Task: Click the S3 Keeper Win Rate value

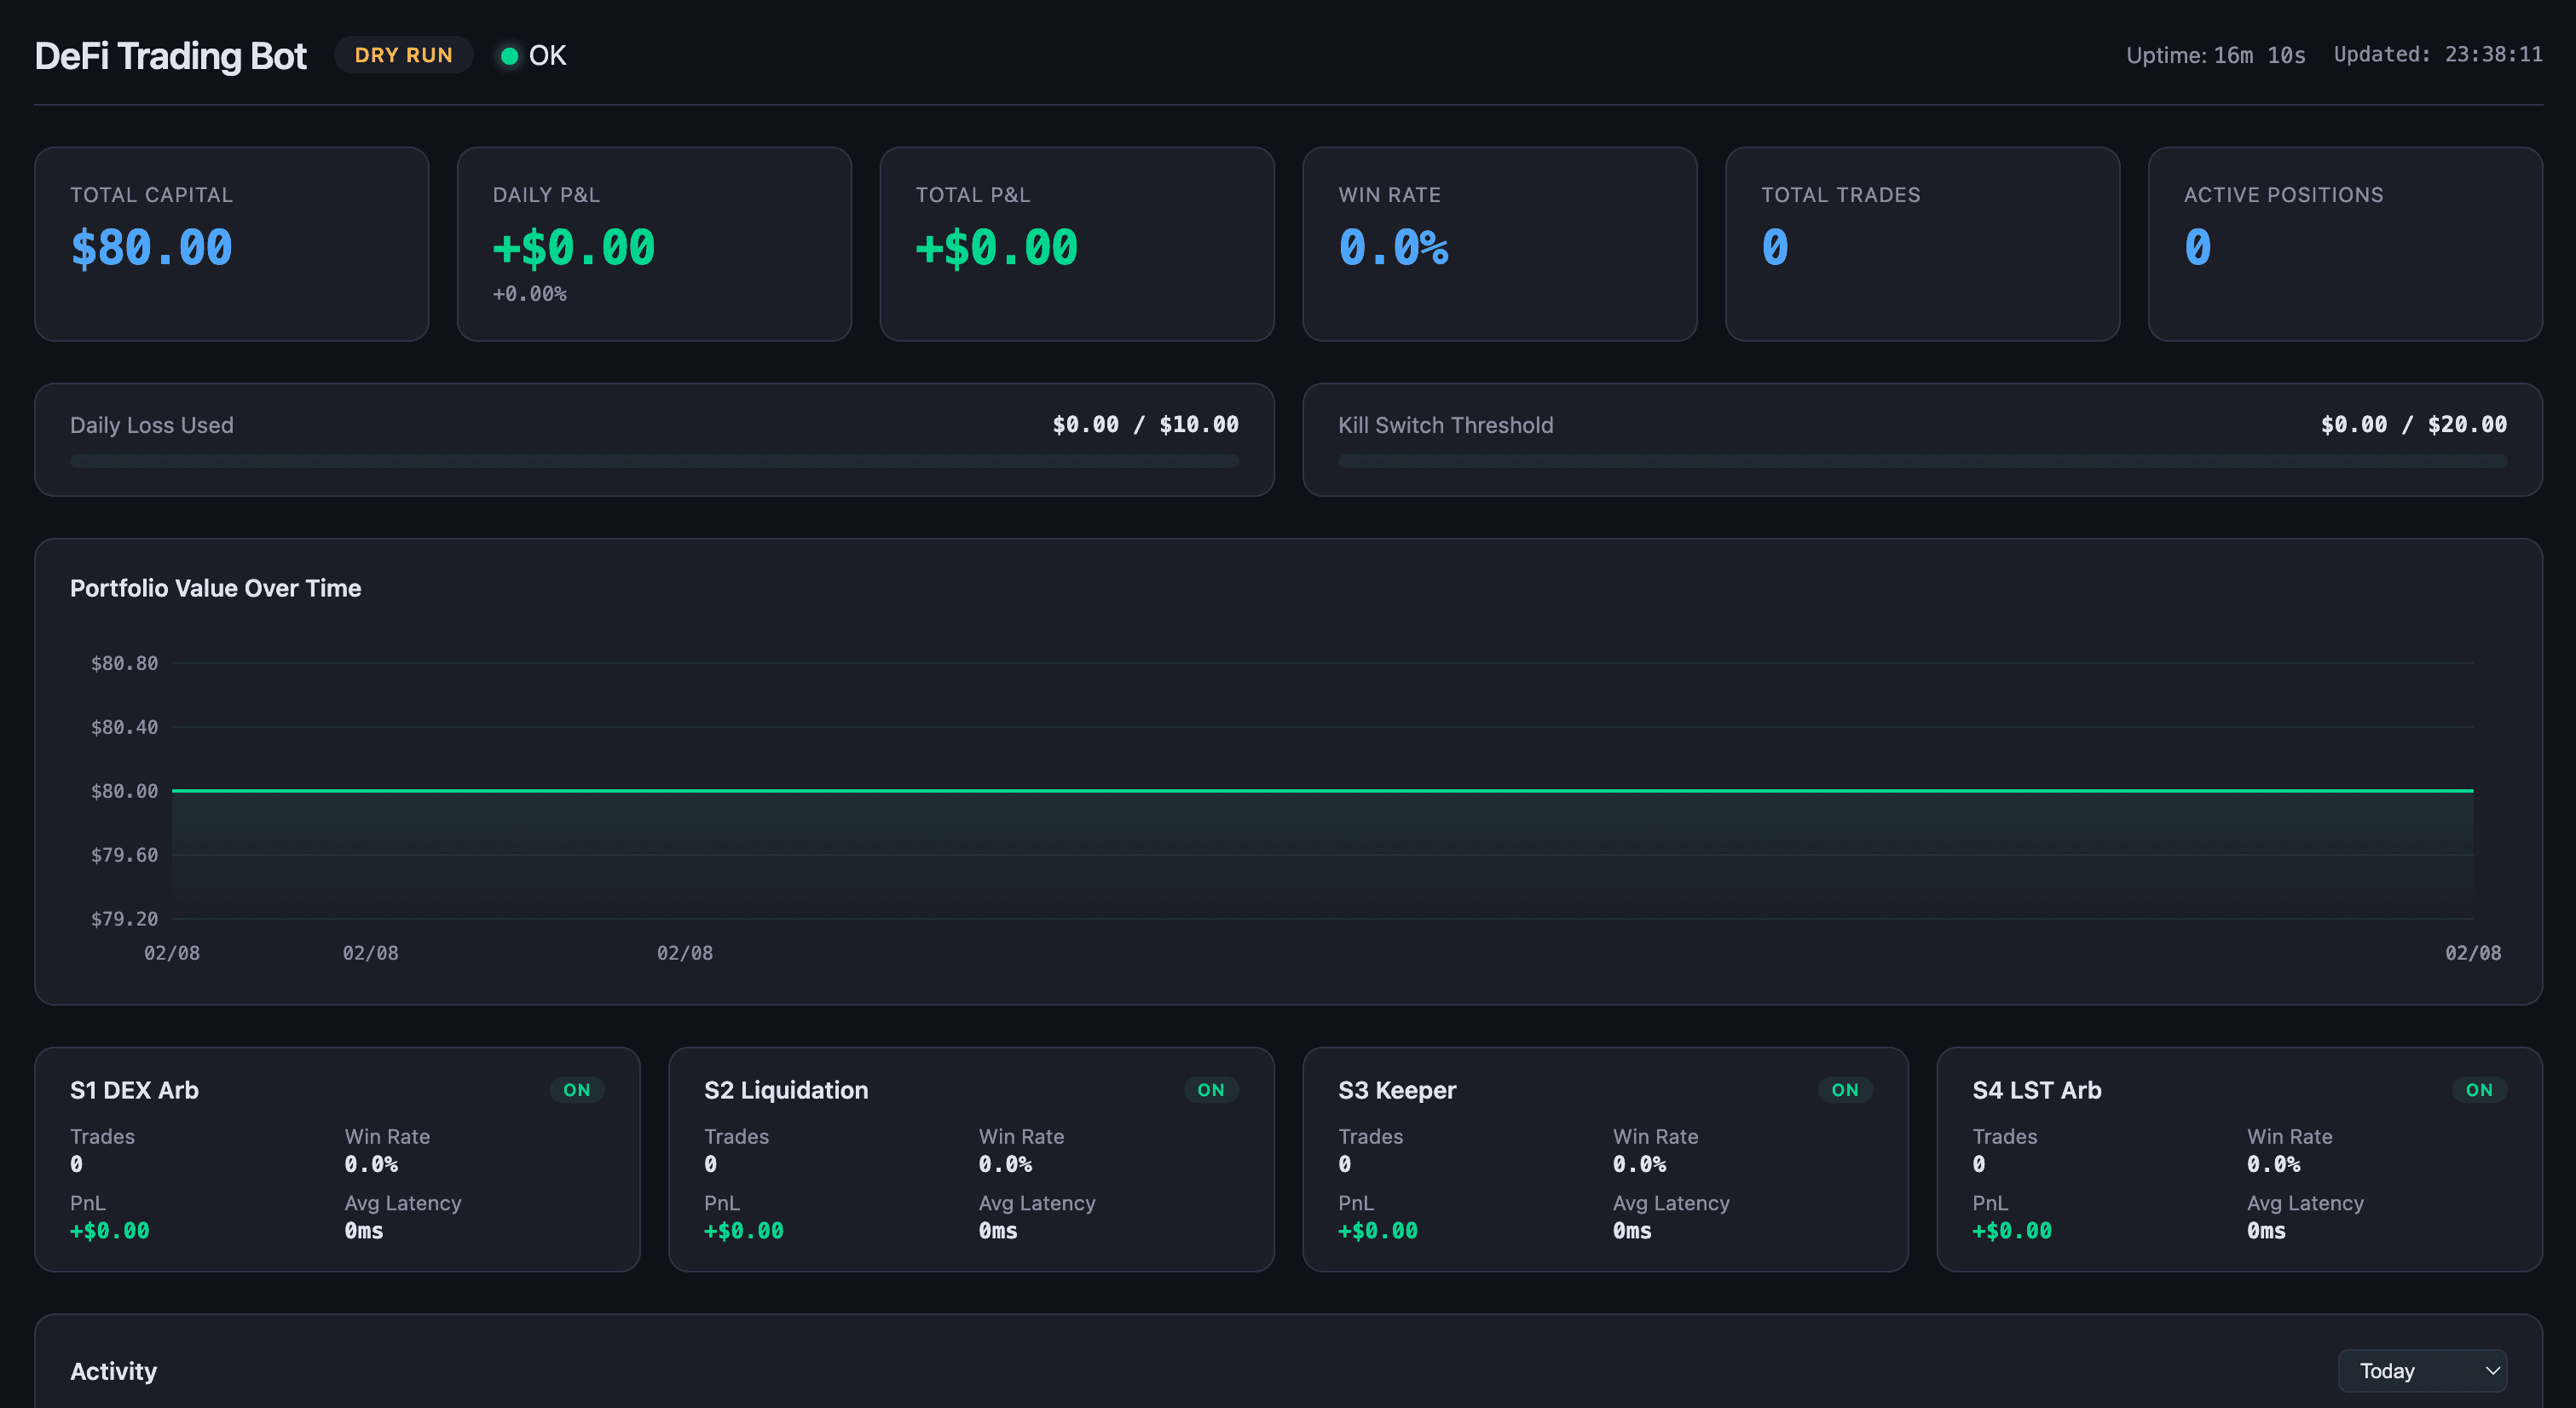Action: (1639, 1164)
